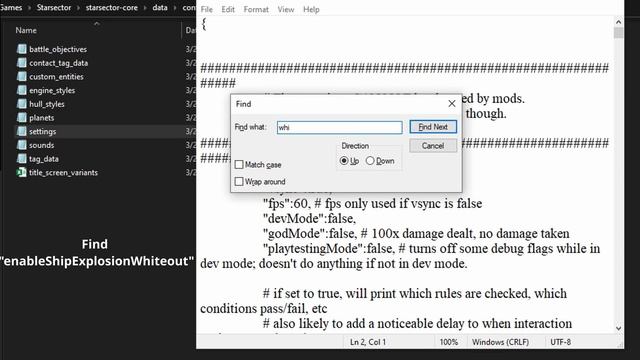Open the Notepad File menu

point(207,9)
